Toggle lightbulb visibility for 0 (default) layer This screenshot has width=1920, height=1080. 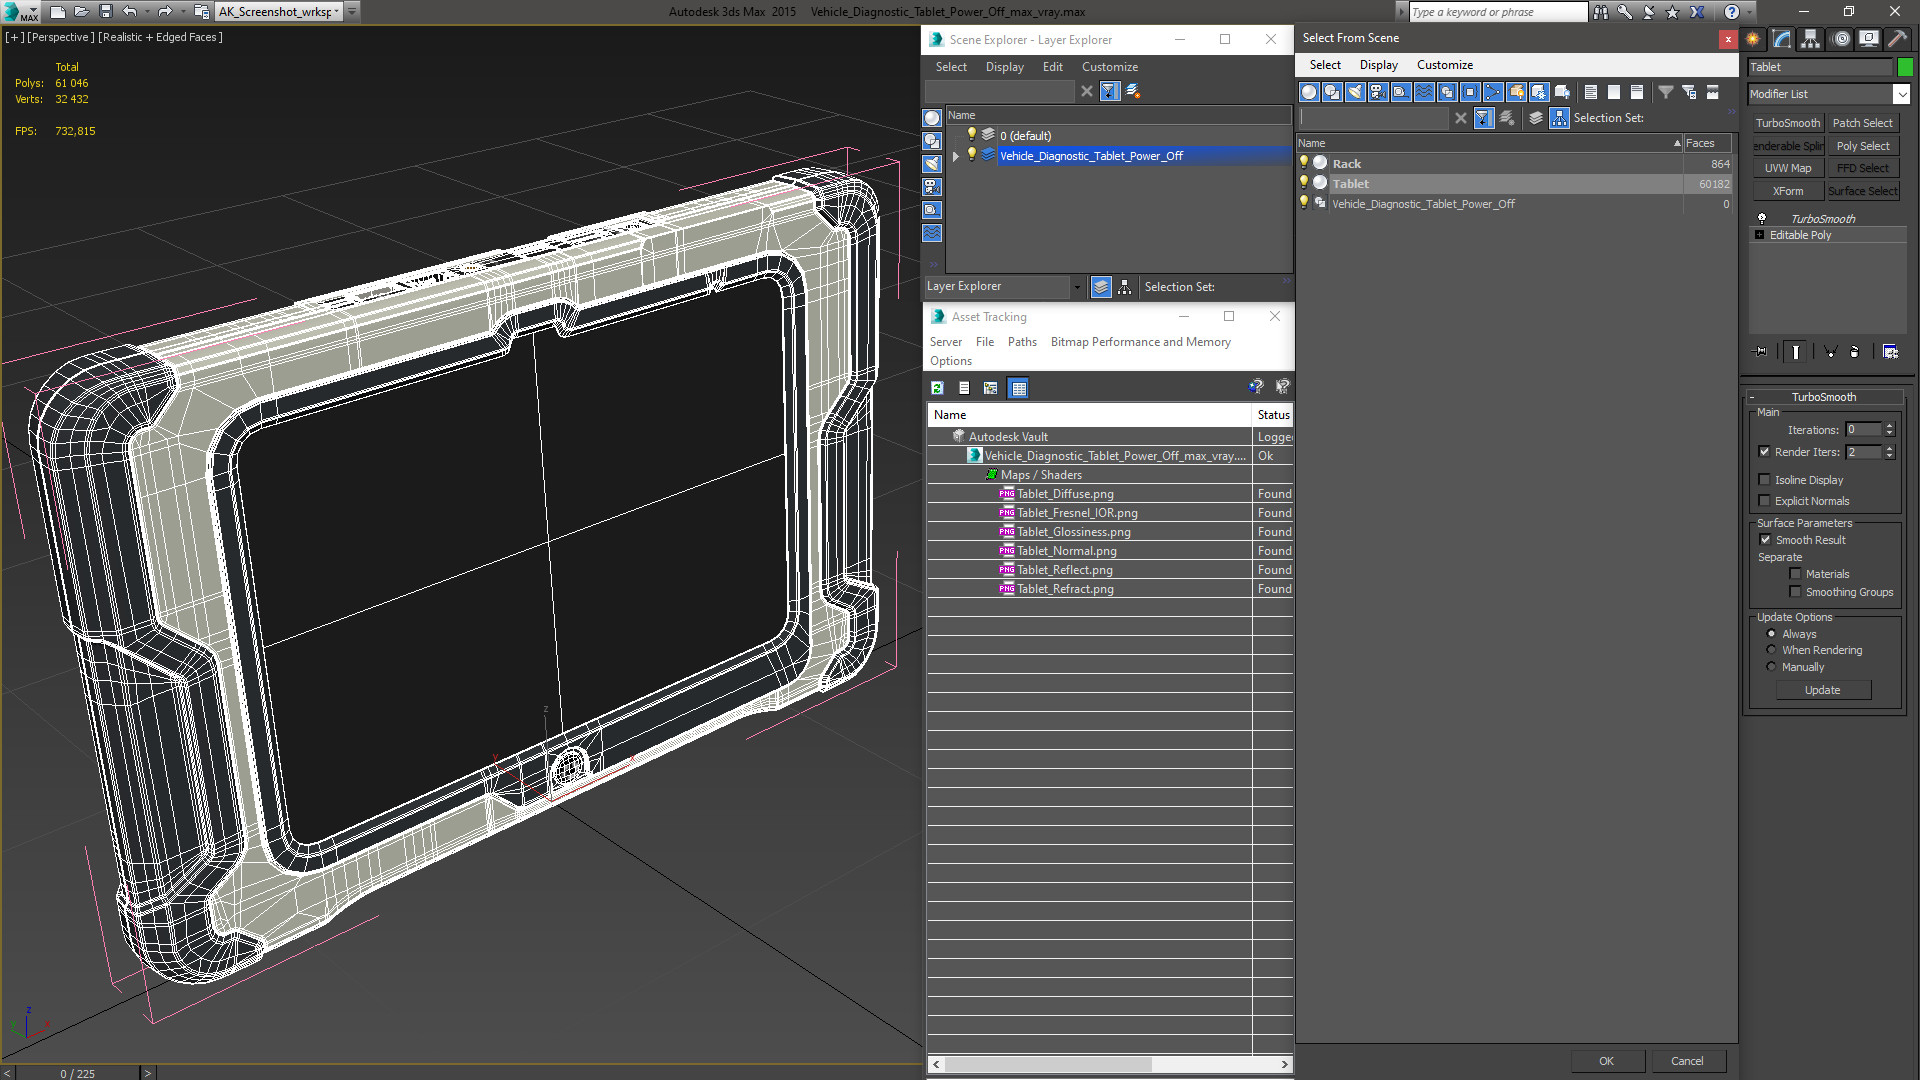click(x=970, y=135)
